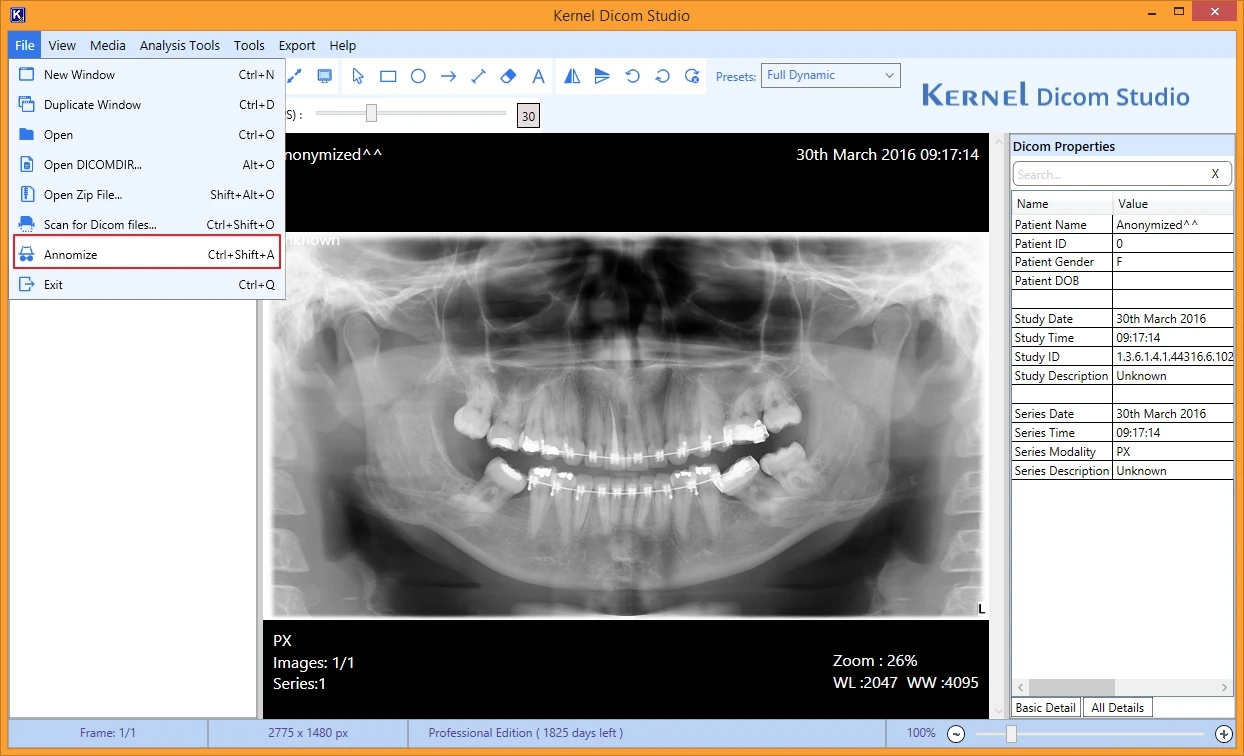The width and height of the screenshot is (1244, 756).
Task: Click the monitor display icon in toolbar
Action: (324, 76)
